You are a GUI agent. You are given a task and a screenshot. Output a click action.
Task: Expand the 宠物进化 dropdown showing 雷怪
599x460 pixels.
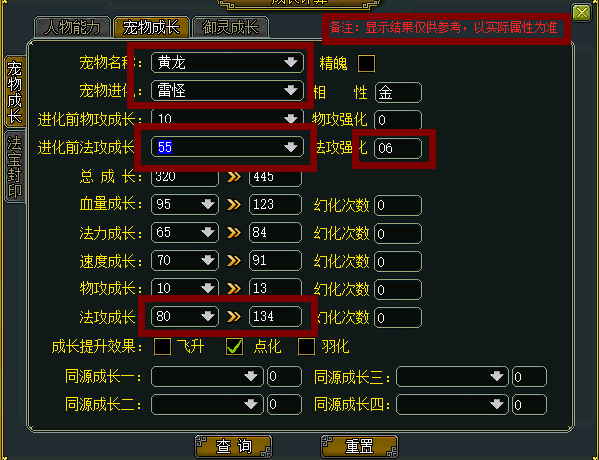click(227, 91)
